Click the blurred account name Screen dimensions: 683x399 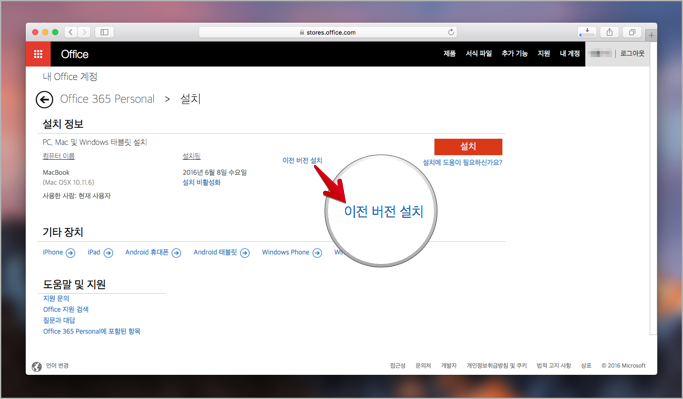[600, 54]
